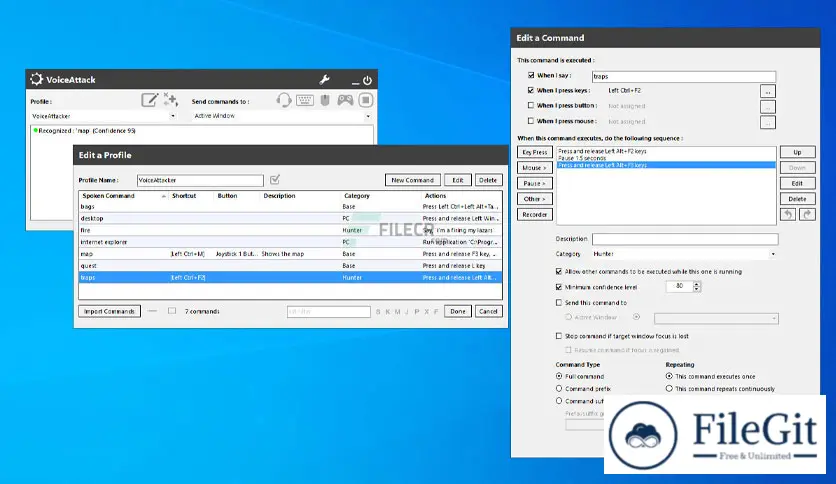Select 'Pause 1.5 seconds' in action sequence
The width and height of the screenshot is (836, 484).
point(666,158)
